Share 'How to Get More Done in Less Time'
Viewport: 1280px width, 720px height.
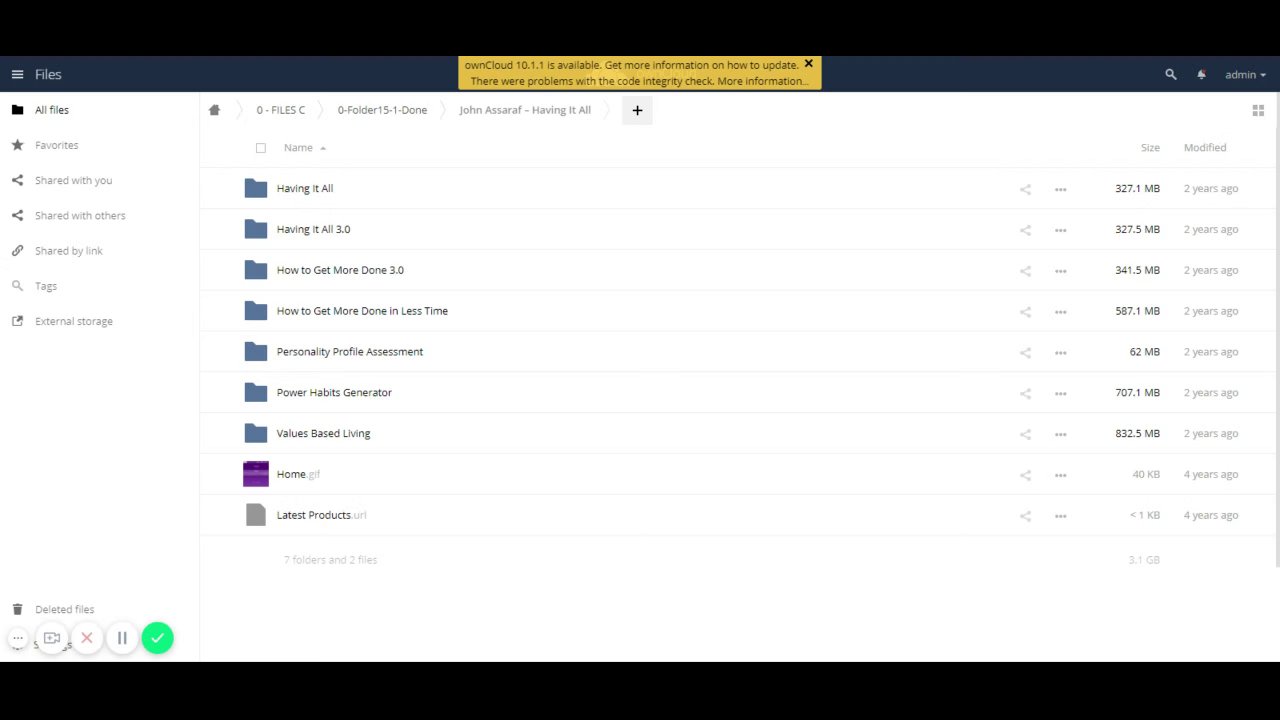(x=1025, y=312)
